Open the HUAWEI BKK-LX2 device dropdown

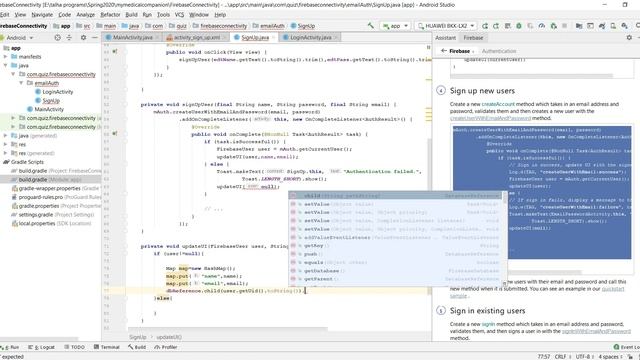coord(446,26)
